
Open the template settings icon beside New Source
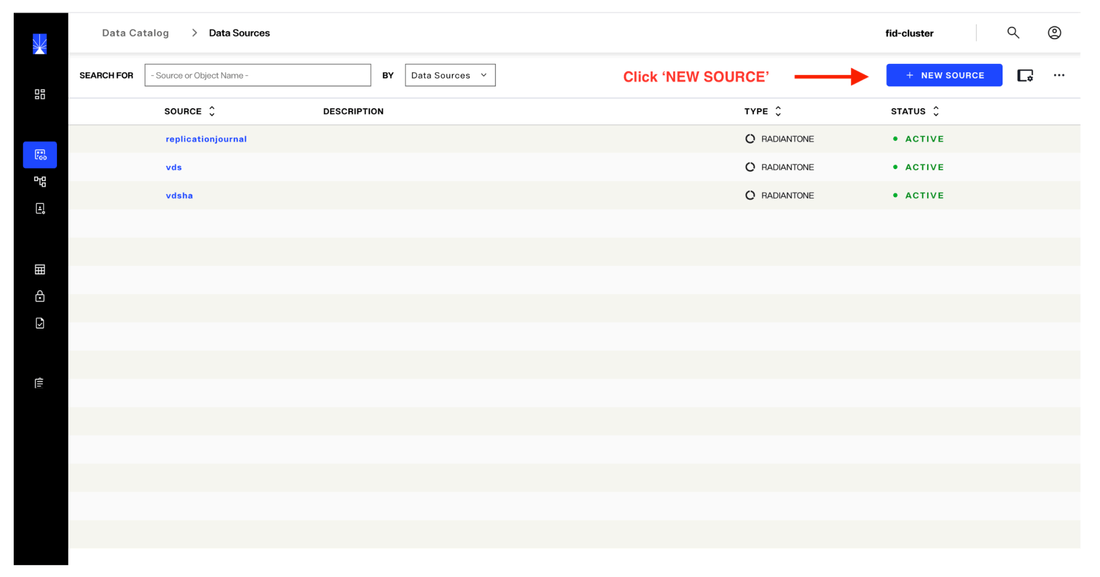pyautogui.click(x=1025, y=75)
